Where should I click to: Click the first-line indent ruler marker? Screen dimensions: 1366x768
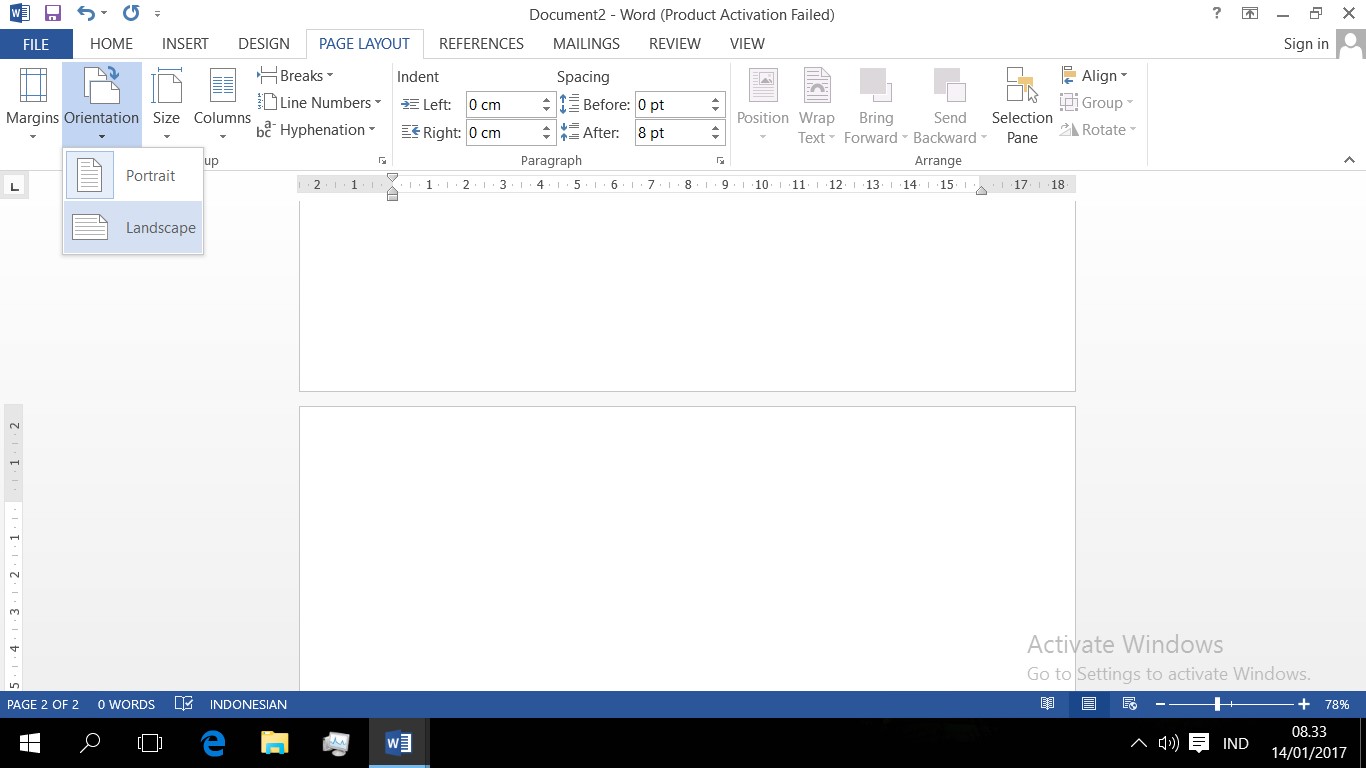coord(392,178)
